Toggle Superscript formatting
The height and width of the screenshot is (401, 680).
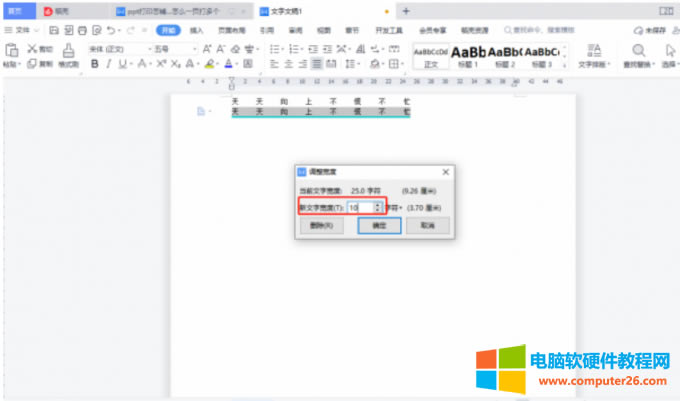pos(161,64)
